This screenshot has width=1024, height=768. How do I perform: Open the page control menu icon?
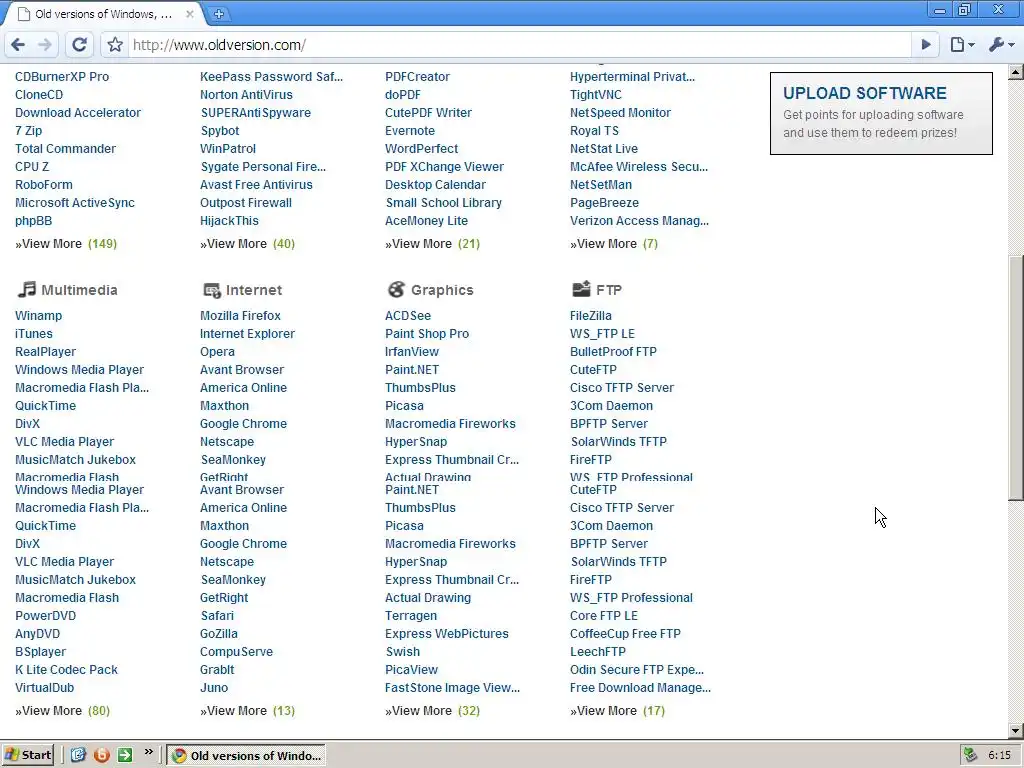[962, 44]
